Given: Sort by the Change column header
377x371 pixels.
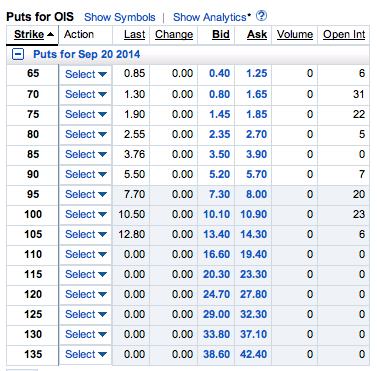Looking at the screenshot, I should click(x=174, y=34).
